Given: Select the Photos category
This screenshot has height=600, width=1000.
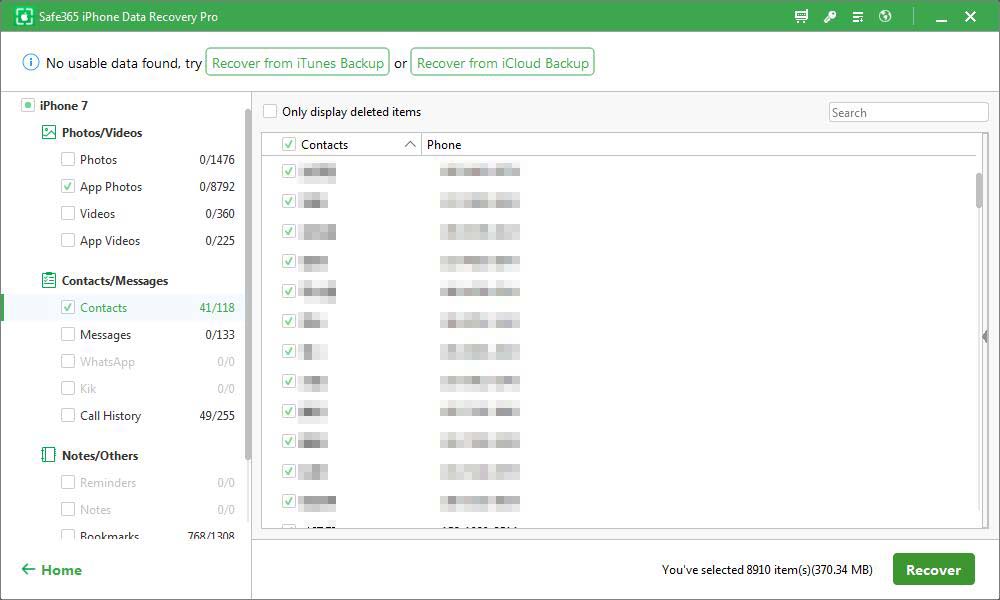Looking at the screenshot, I should pyautogui.click(x=98, y=159).
